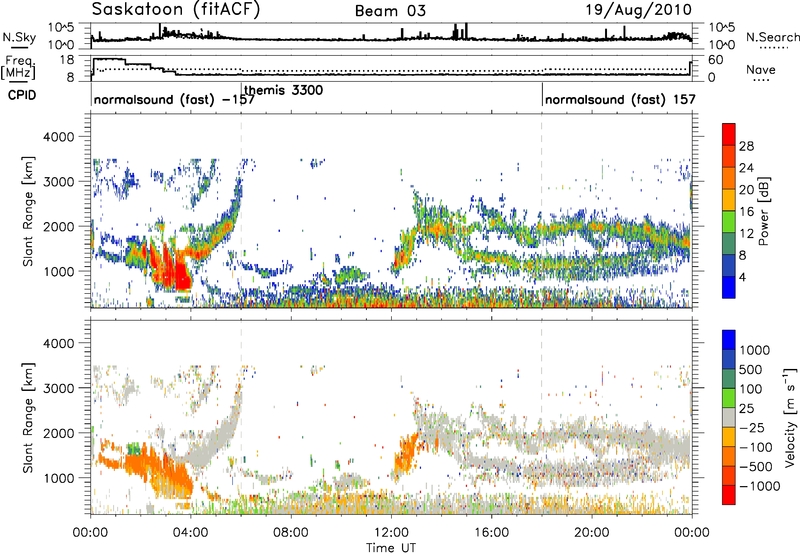This screenshot has width=800, height=554.
Task: Pick the red top segment of Power colorbar
Action: coord(729,135)
